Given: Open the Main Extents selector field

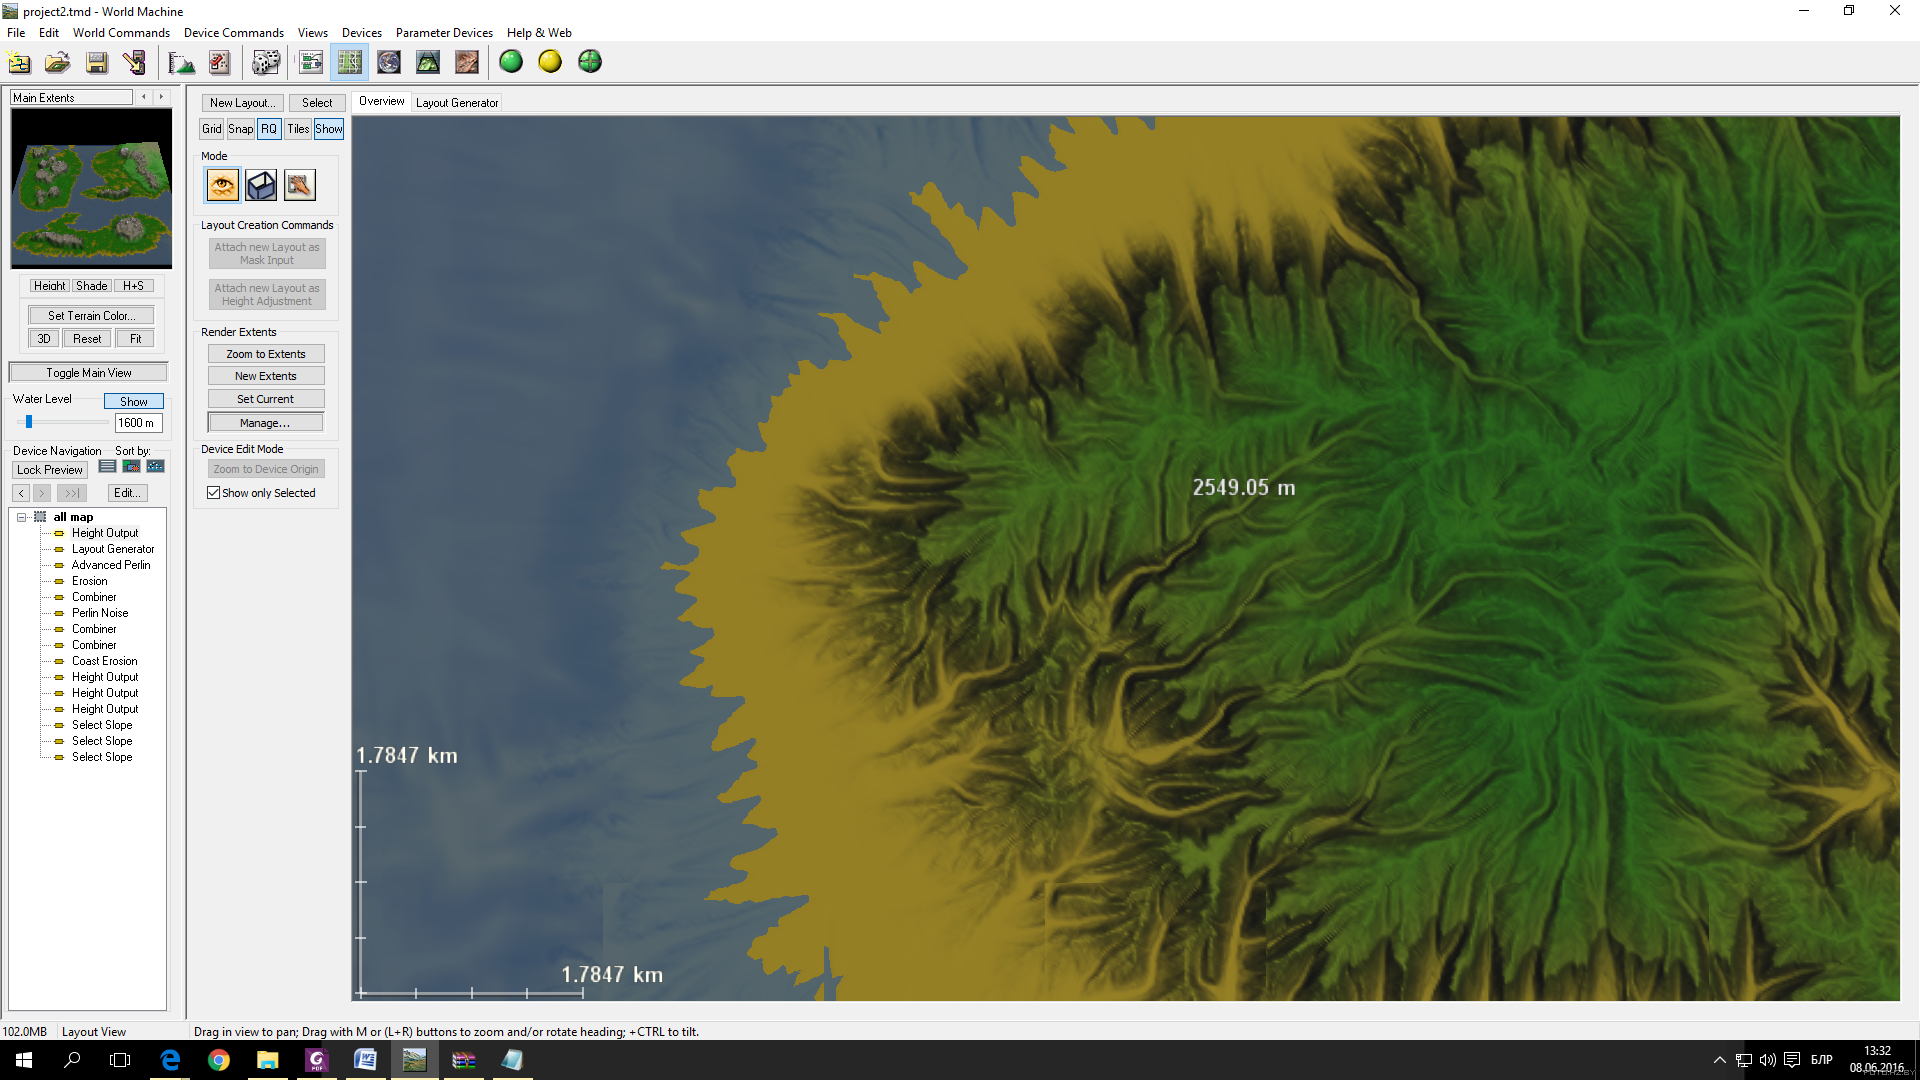Looking at the screenshot, I should (x=71, y=98).
